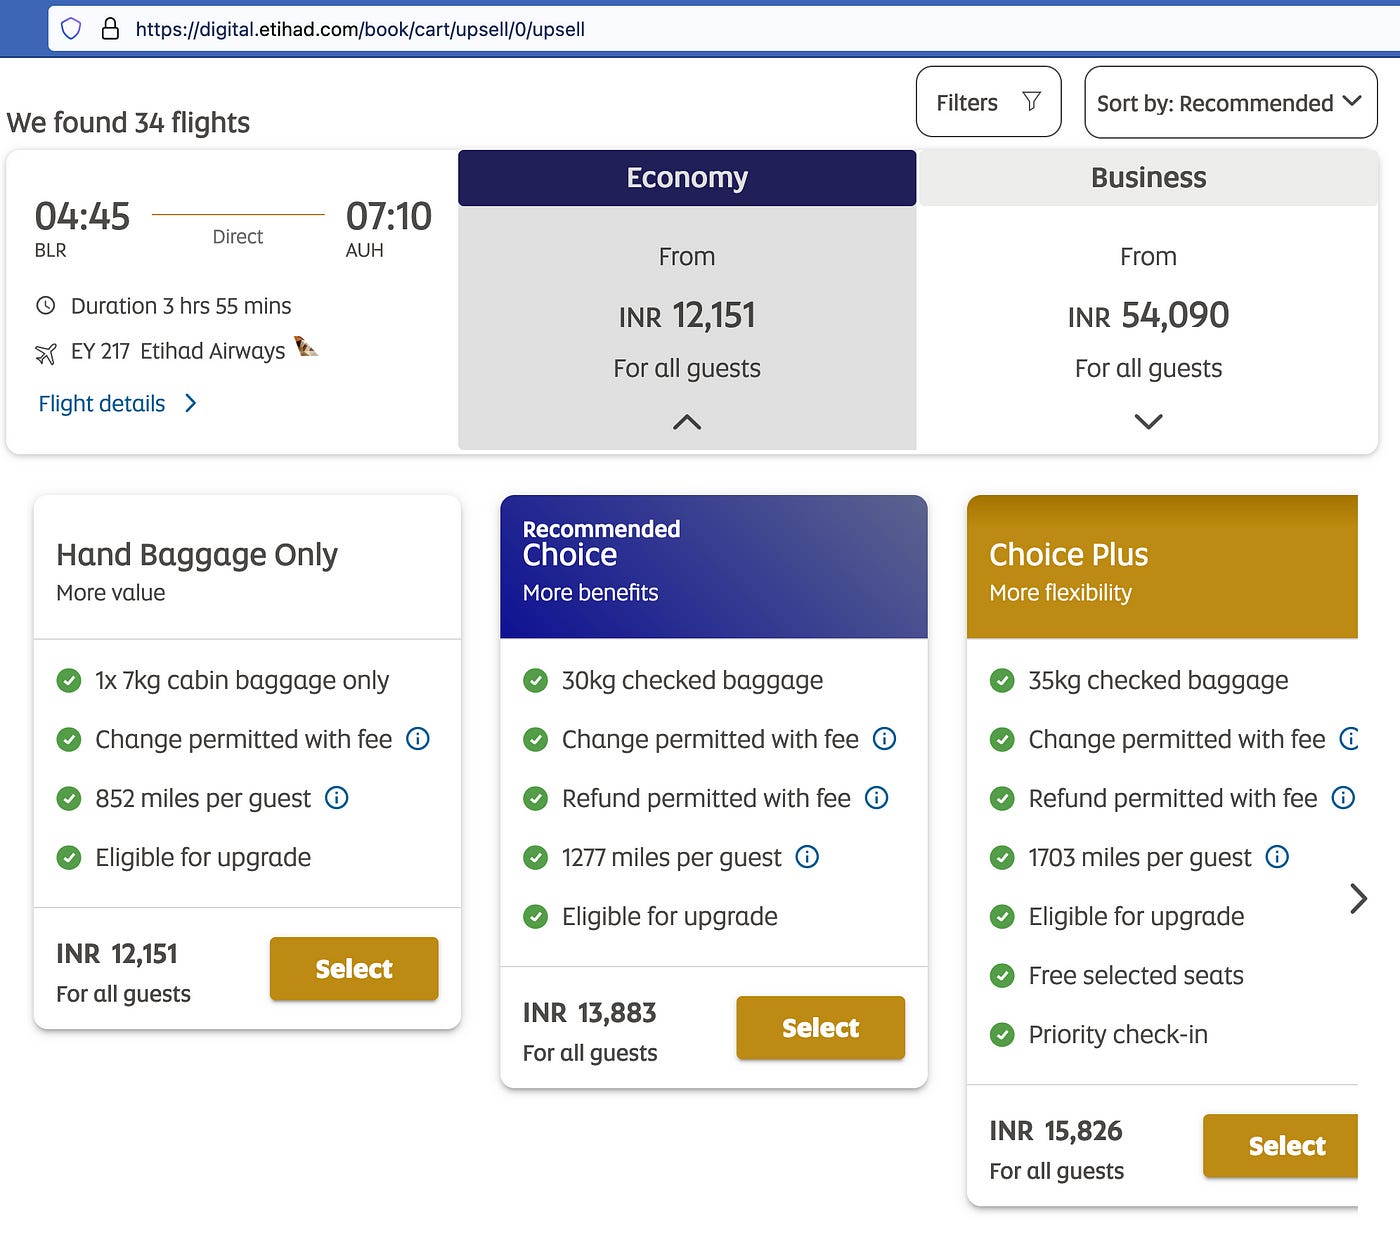Click the airplane icon beside EY 217
This screenshot has width=1400, height=1243.
point(46,352)
